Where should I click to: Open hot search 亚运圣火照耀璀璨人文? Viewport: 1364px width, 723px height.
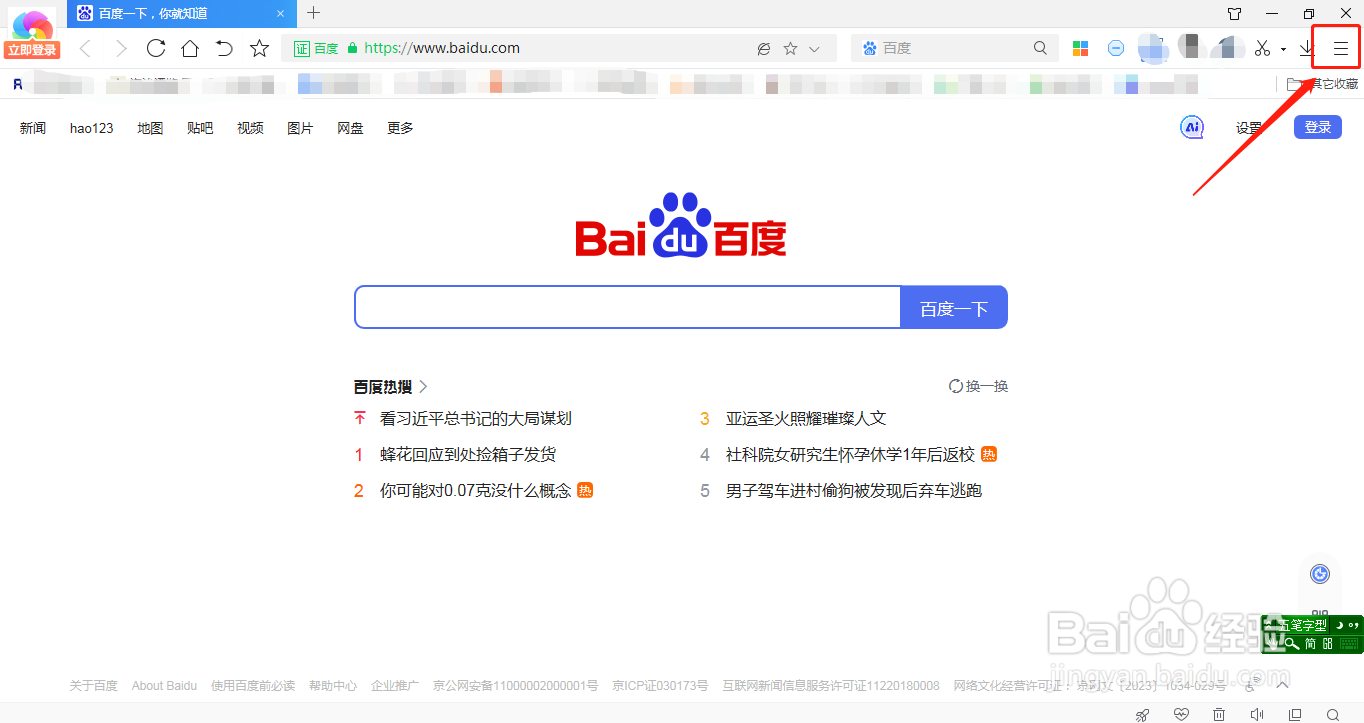[x=806, y=418]
